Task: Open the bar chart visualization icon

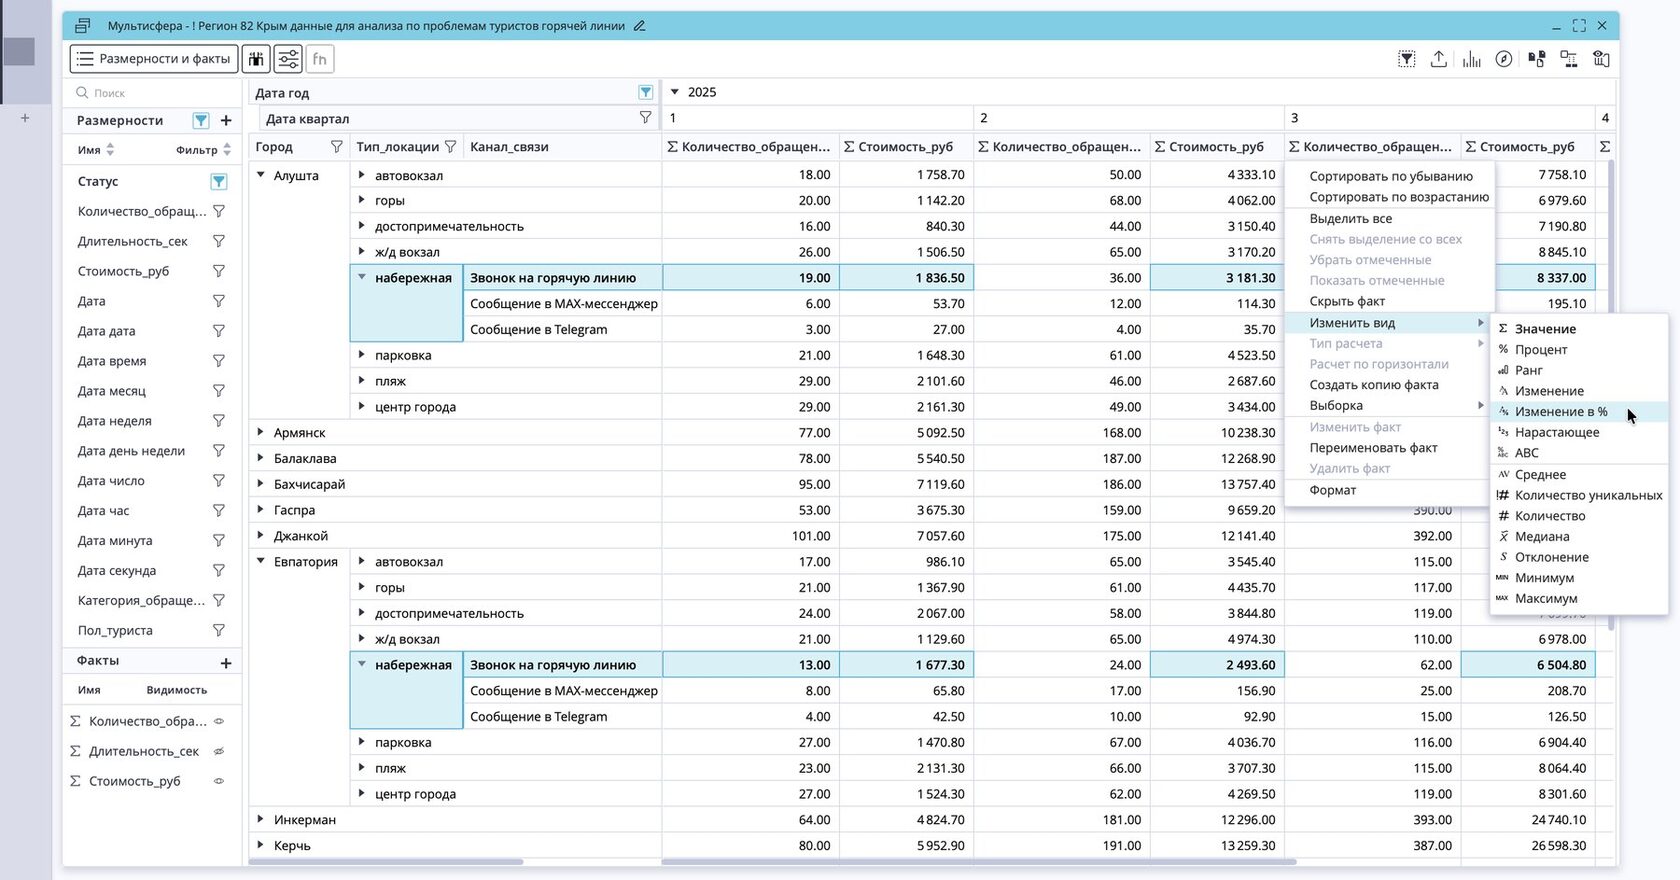Action: (x=1471, y=59)
